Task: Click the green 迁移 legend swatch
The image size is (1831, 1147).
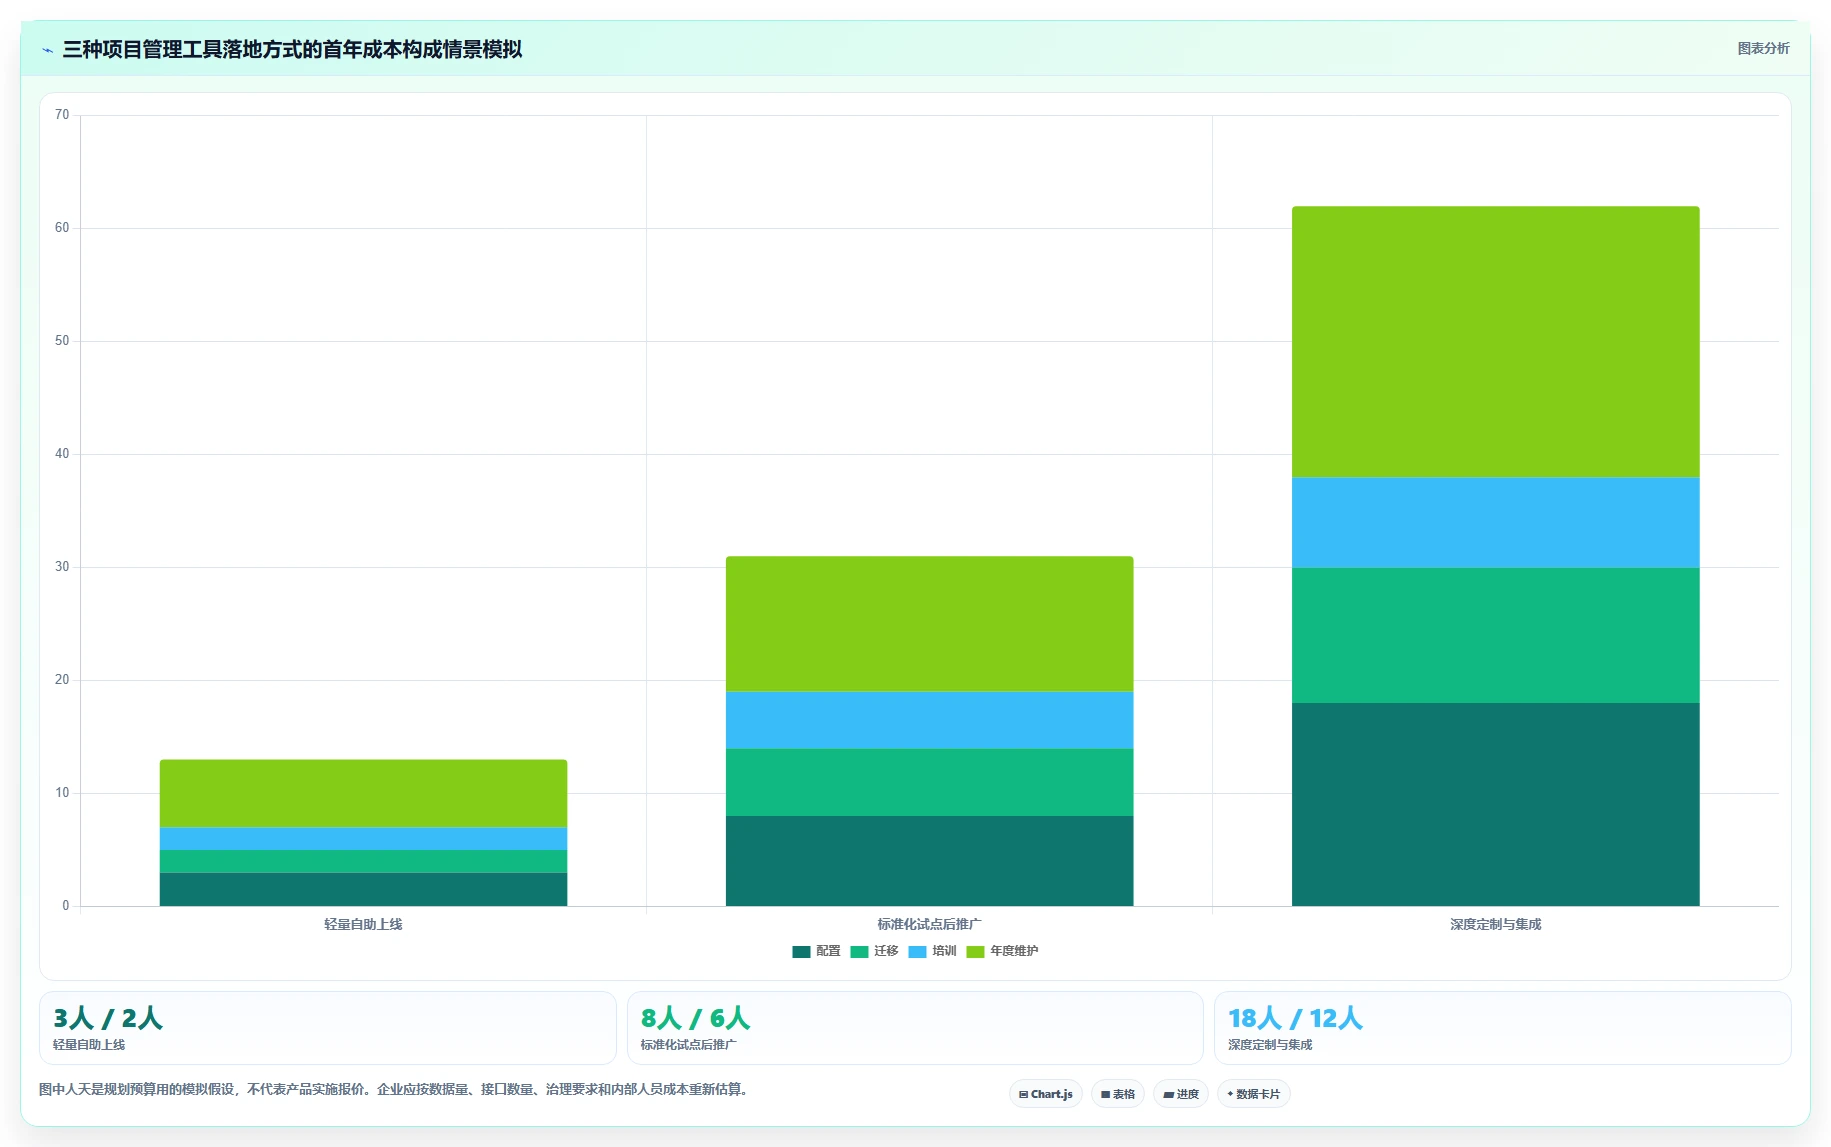Action: pyautogui.click(x=859, y=952)
